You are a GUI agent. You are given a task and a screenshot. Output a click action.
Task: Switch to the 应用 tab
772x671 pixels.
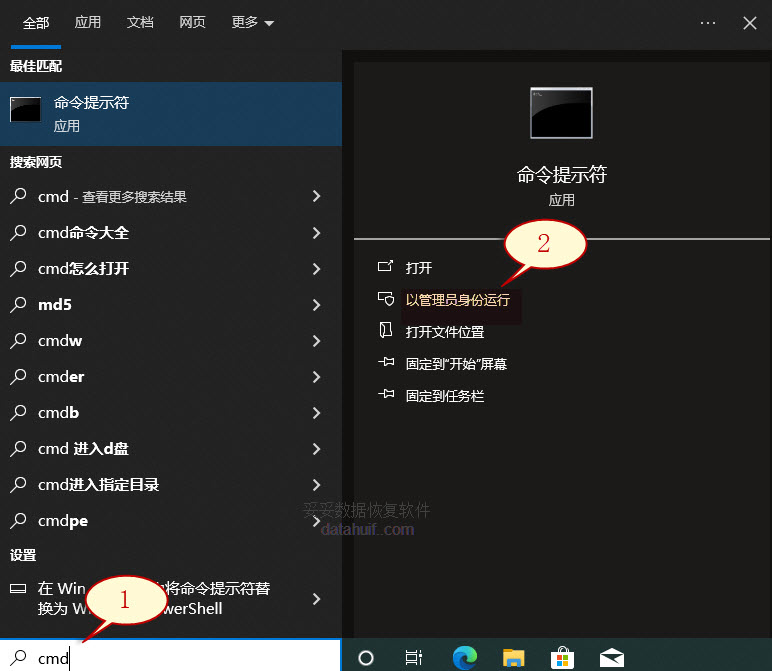tap(88, 23)
